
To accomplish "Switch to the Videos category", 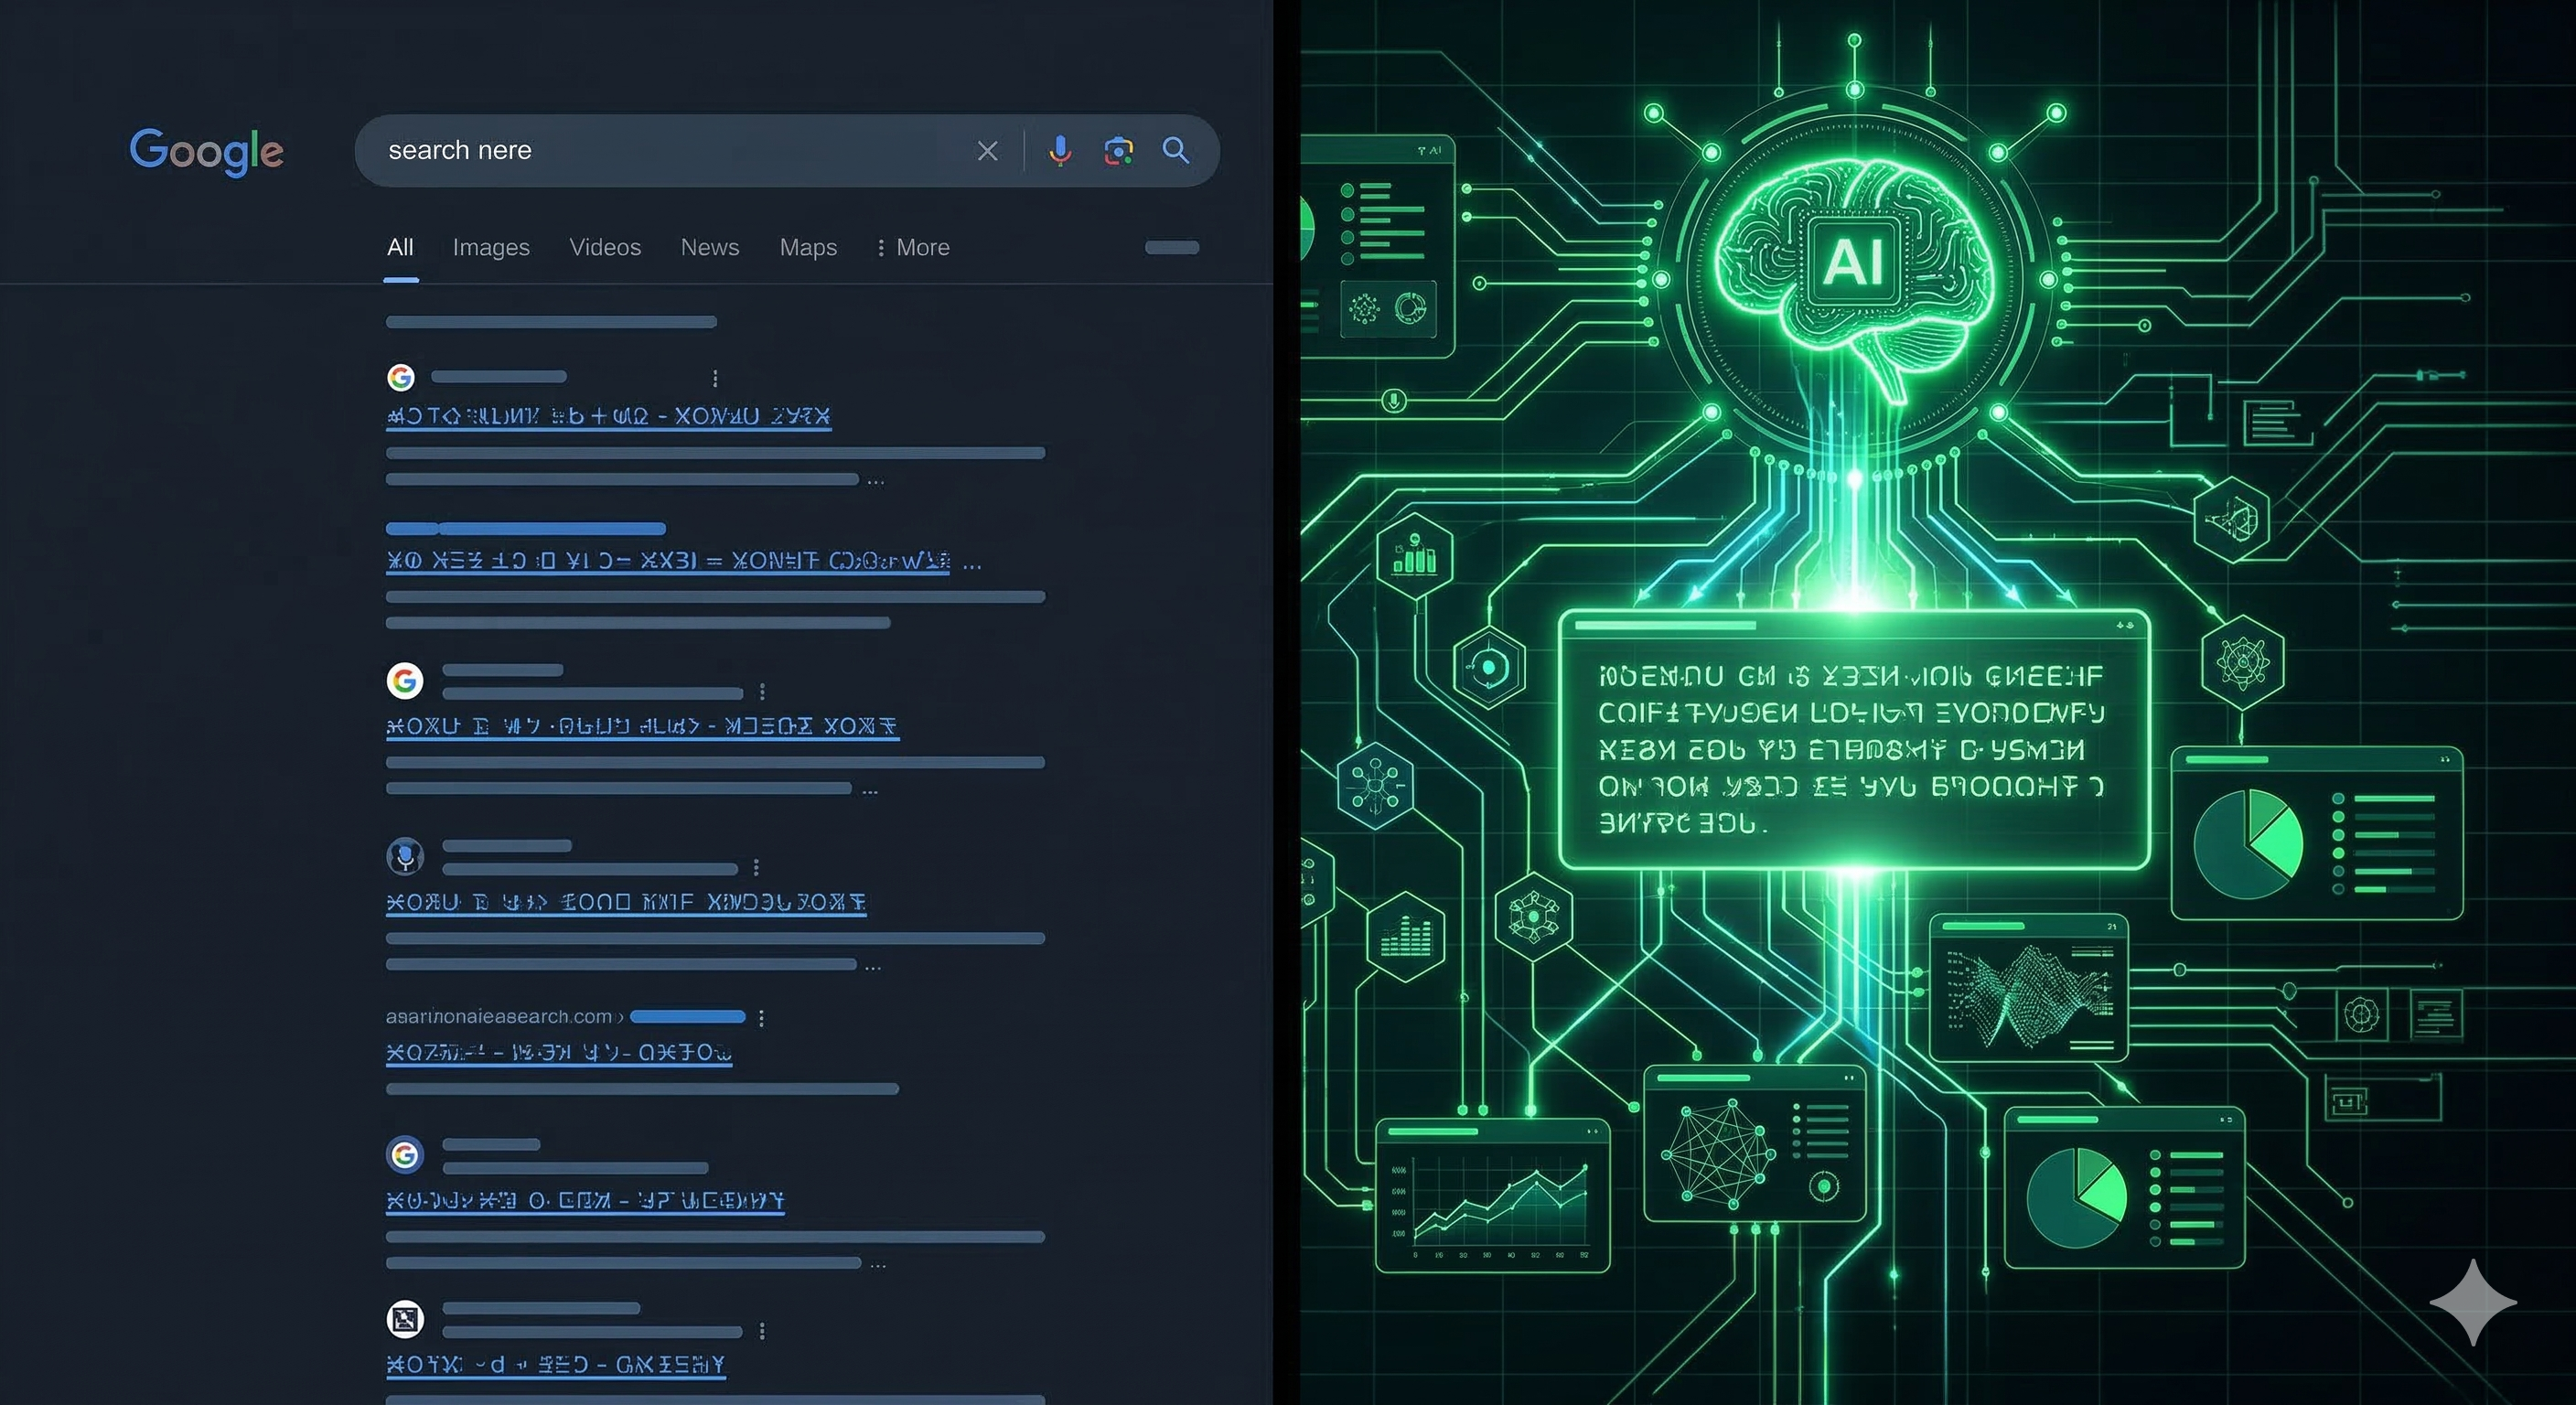I will coord(605,247).
